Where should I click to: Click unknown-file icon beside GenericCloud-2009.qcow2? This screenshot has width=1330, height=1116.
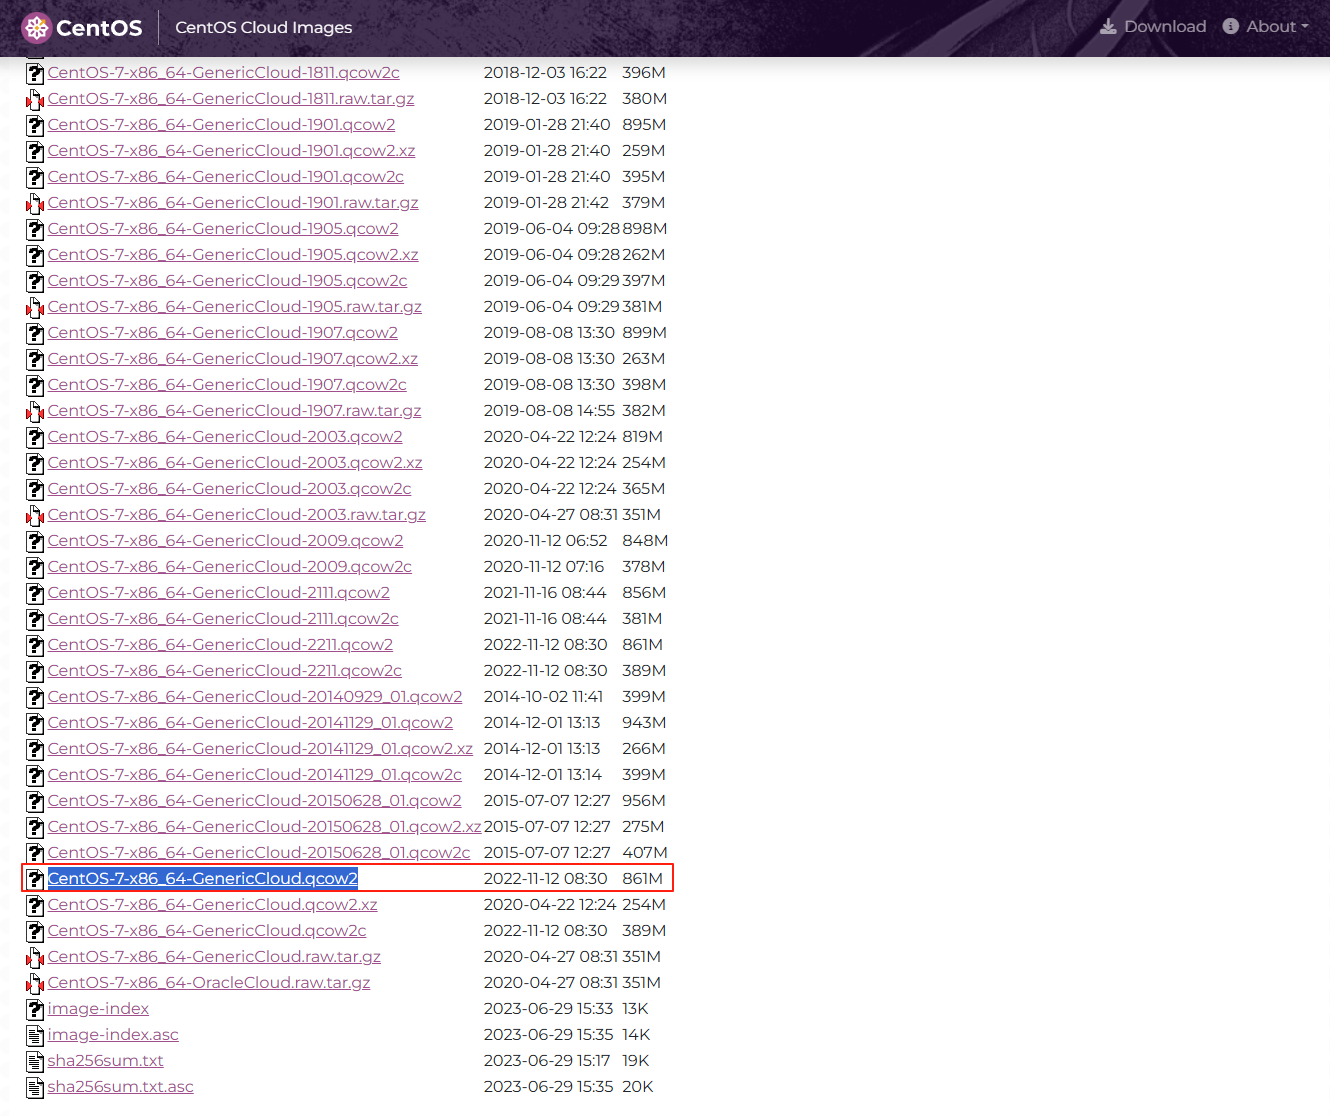pos(35,541)
